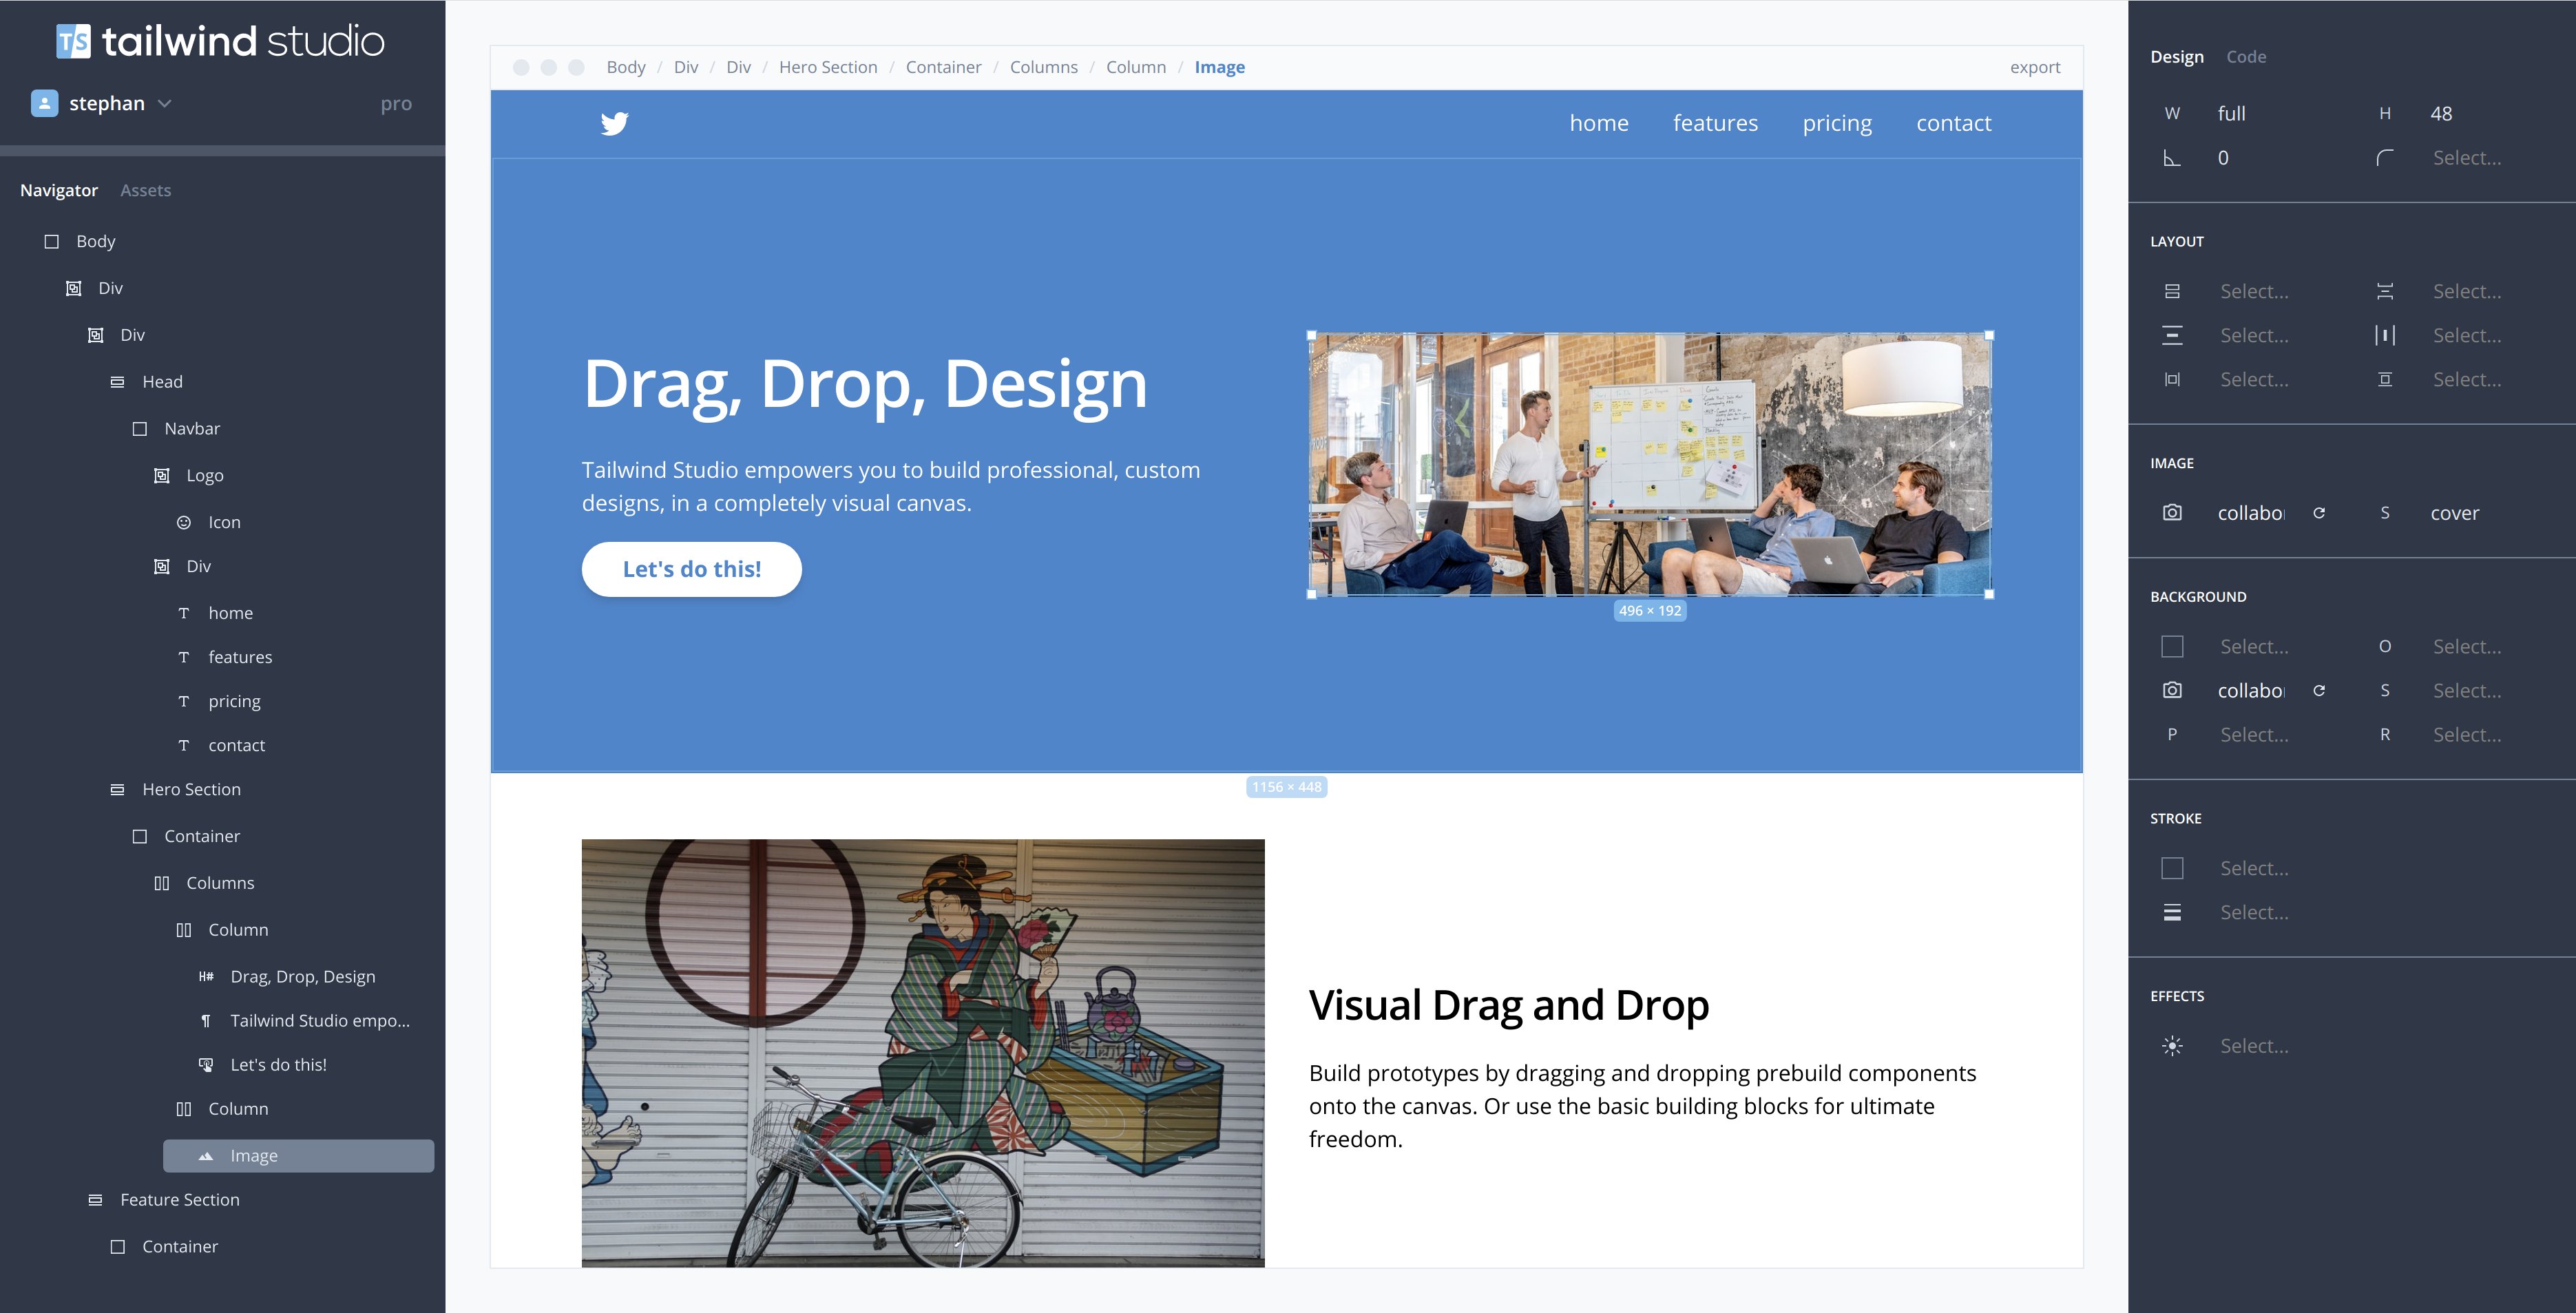Image resolution: width=2576 pixels, height=1313 pixels.
Task: Select the highlighted Image node in navigator
Action: (x=298, y=1156)
